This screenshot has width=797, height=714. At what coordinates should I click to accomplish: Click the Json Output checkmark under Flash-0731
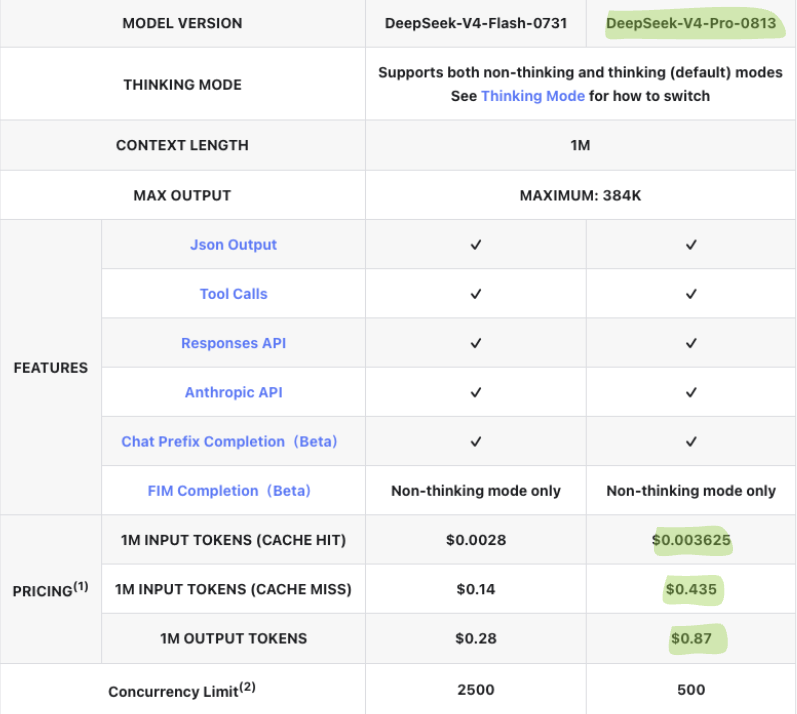tap(476, 245)
